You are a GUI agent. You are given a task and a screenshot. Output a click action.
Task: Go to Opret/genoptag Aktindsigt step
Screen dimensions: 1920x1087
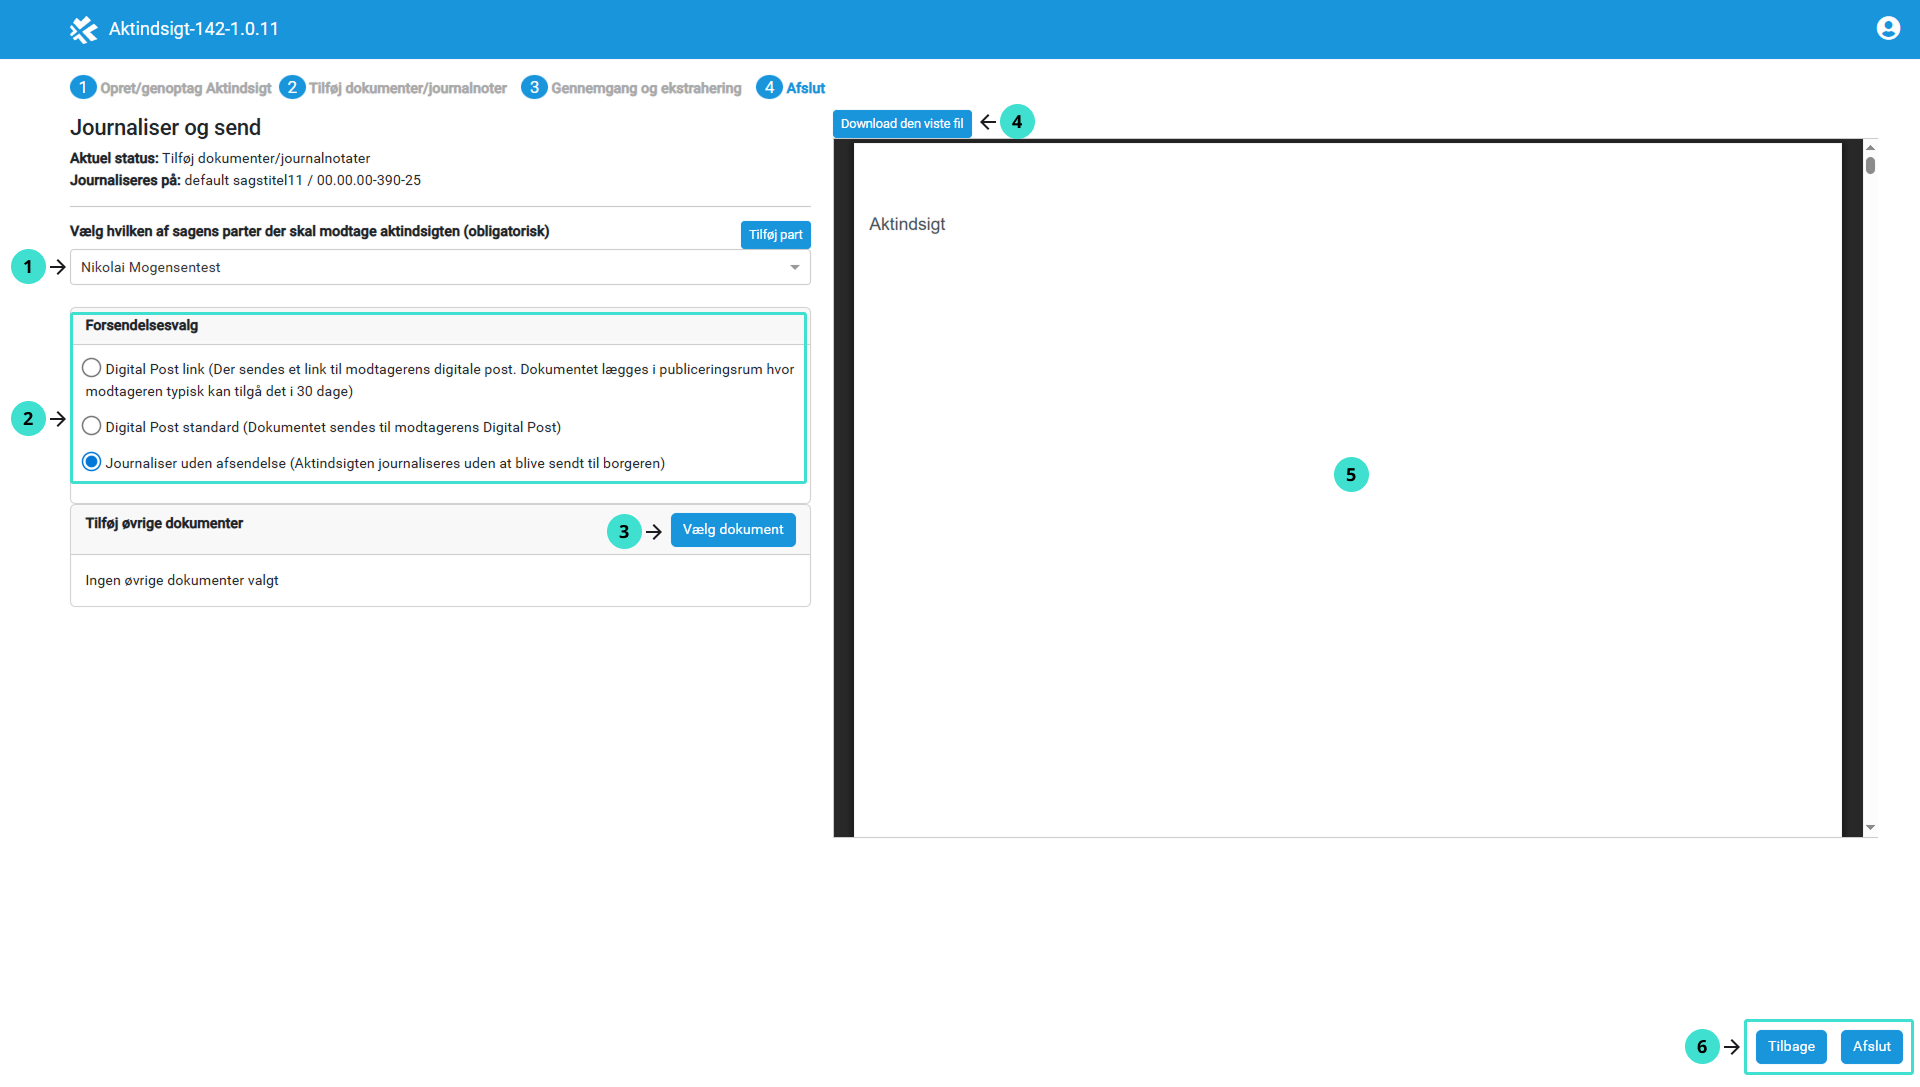pos(185,88)
